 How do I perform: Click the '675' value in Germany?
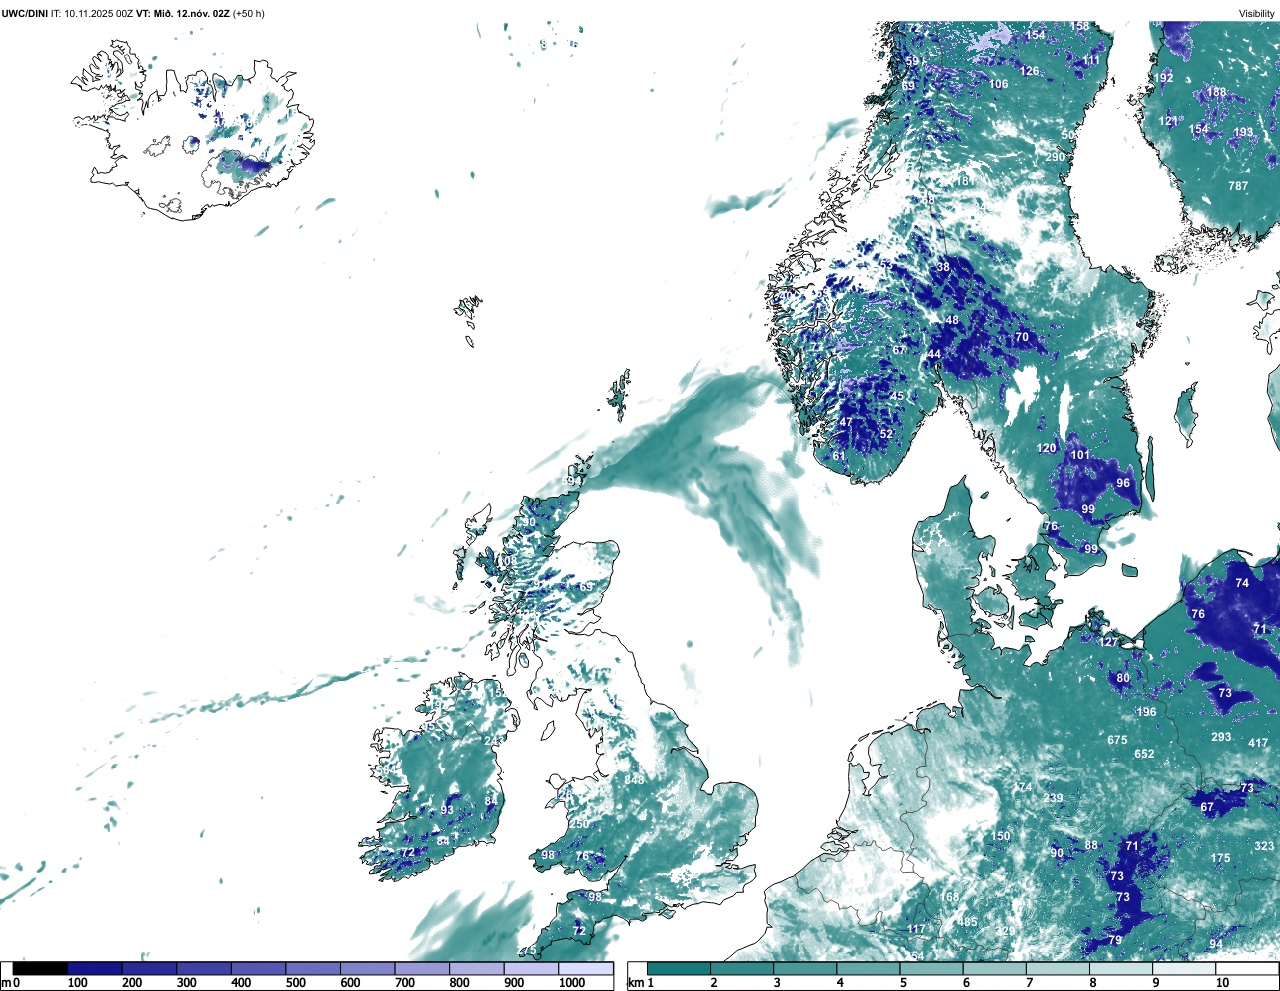[1117, 740]
